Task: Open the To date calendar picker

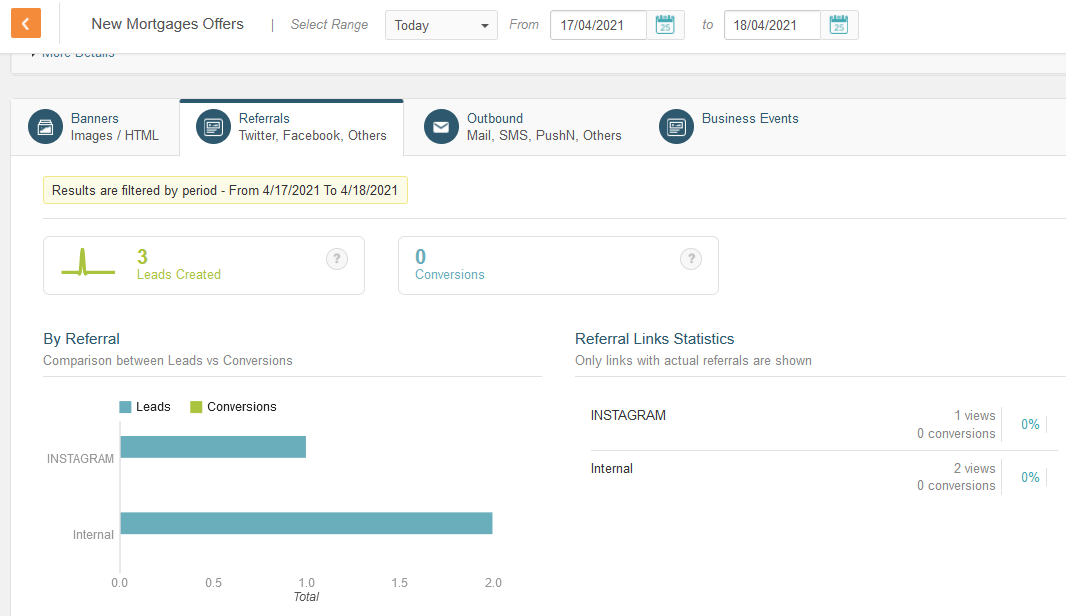Action: tap(839, 25)
